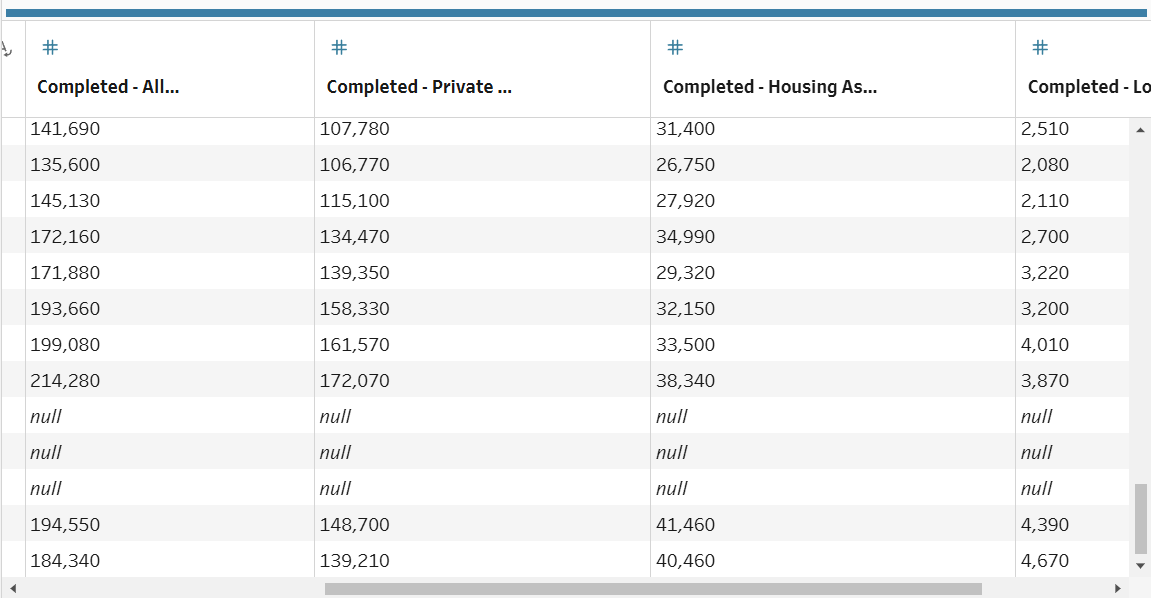The height and width of the screenshot is (598, 1151).
Task: Select the cell containing 141,690
Action: tap(66, 129)
